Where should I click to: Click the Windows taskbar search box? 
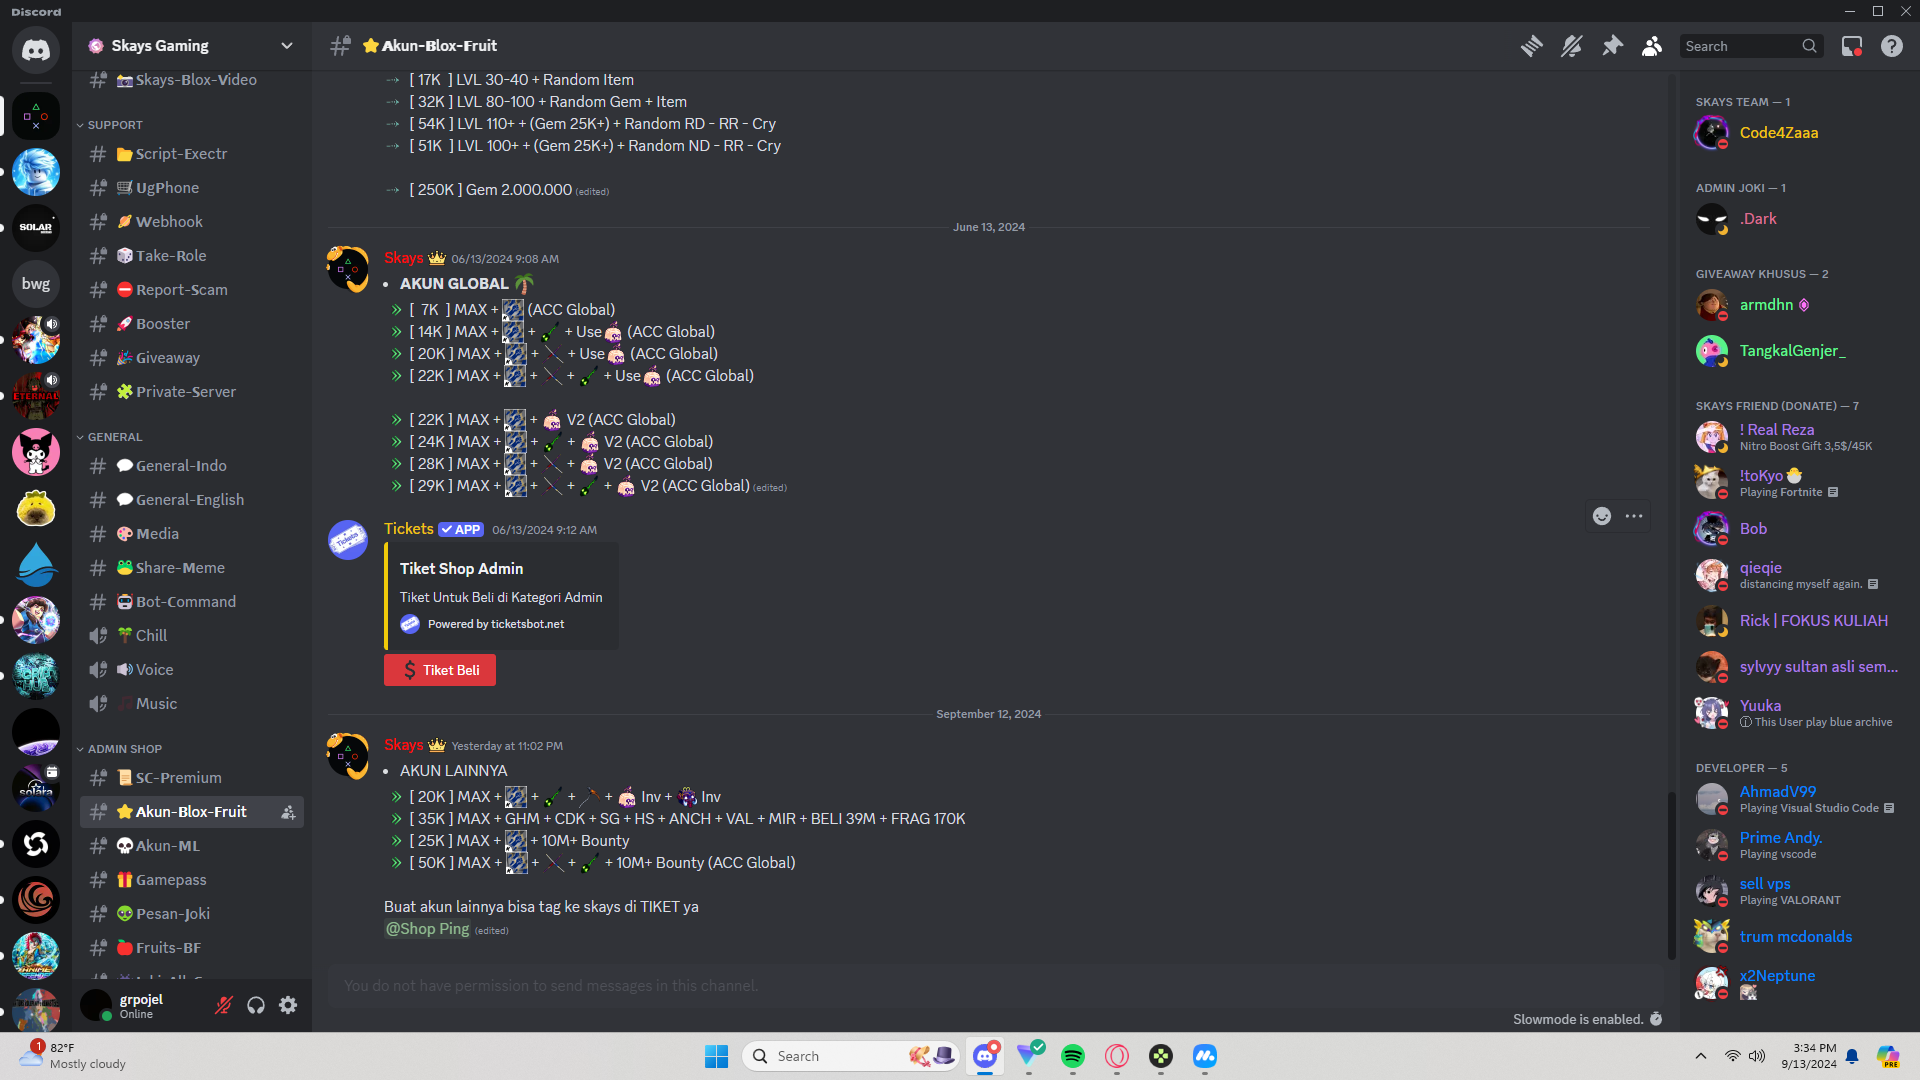[851, 1056]
